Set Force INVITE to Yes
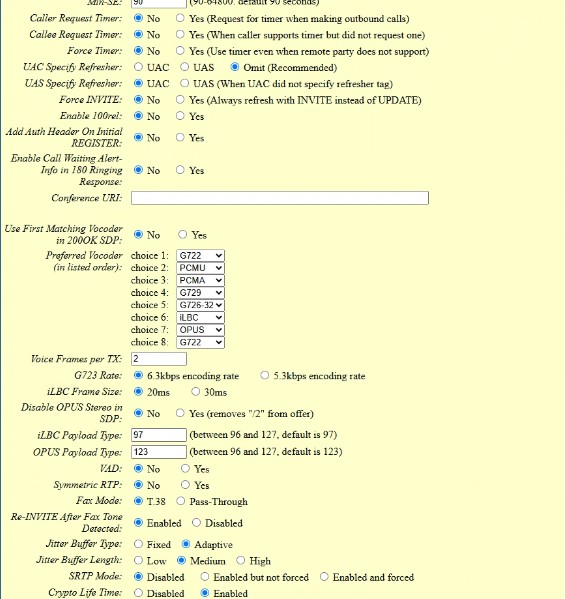The image size is (566, 599). pos(180,99)
